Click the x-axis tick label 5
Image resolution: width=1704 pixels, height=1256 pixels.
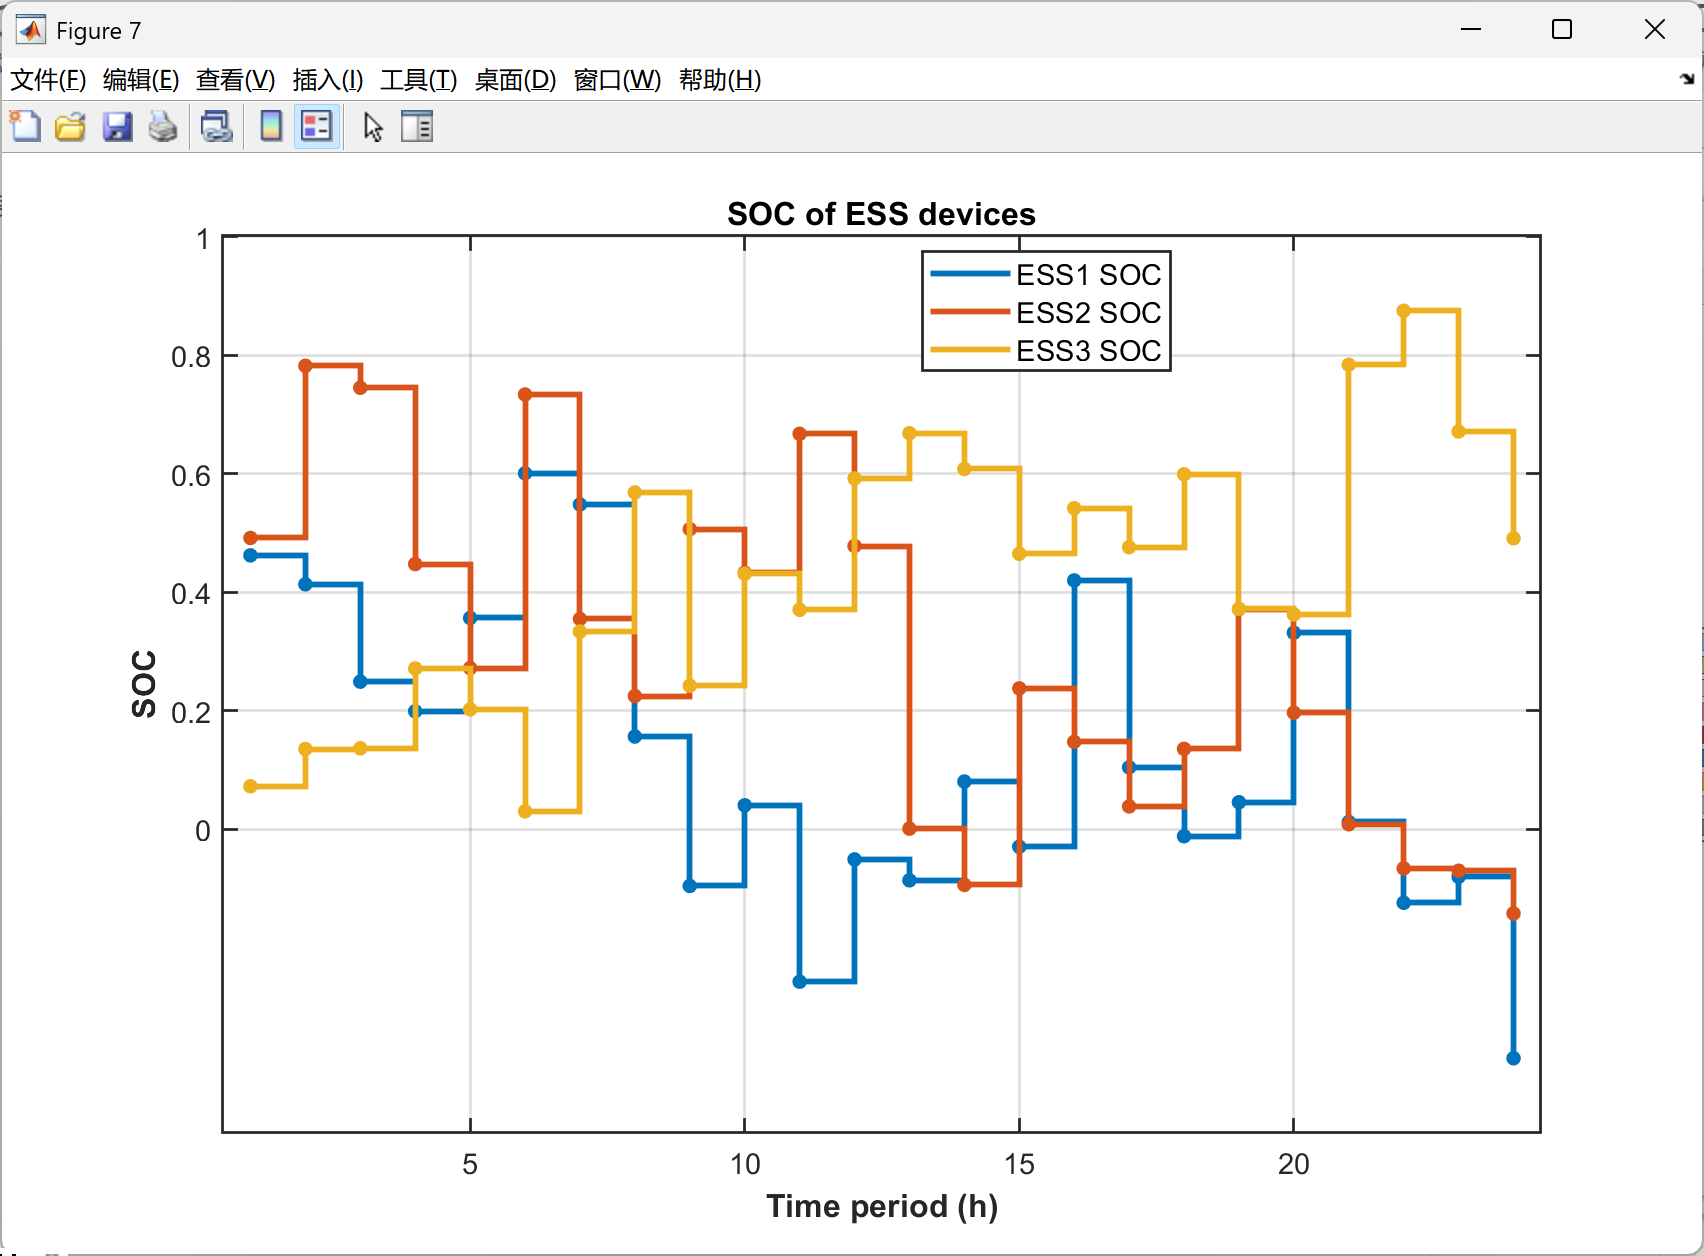[x=470, y=1164]
